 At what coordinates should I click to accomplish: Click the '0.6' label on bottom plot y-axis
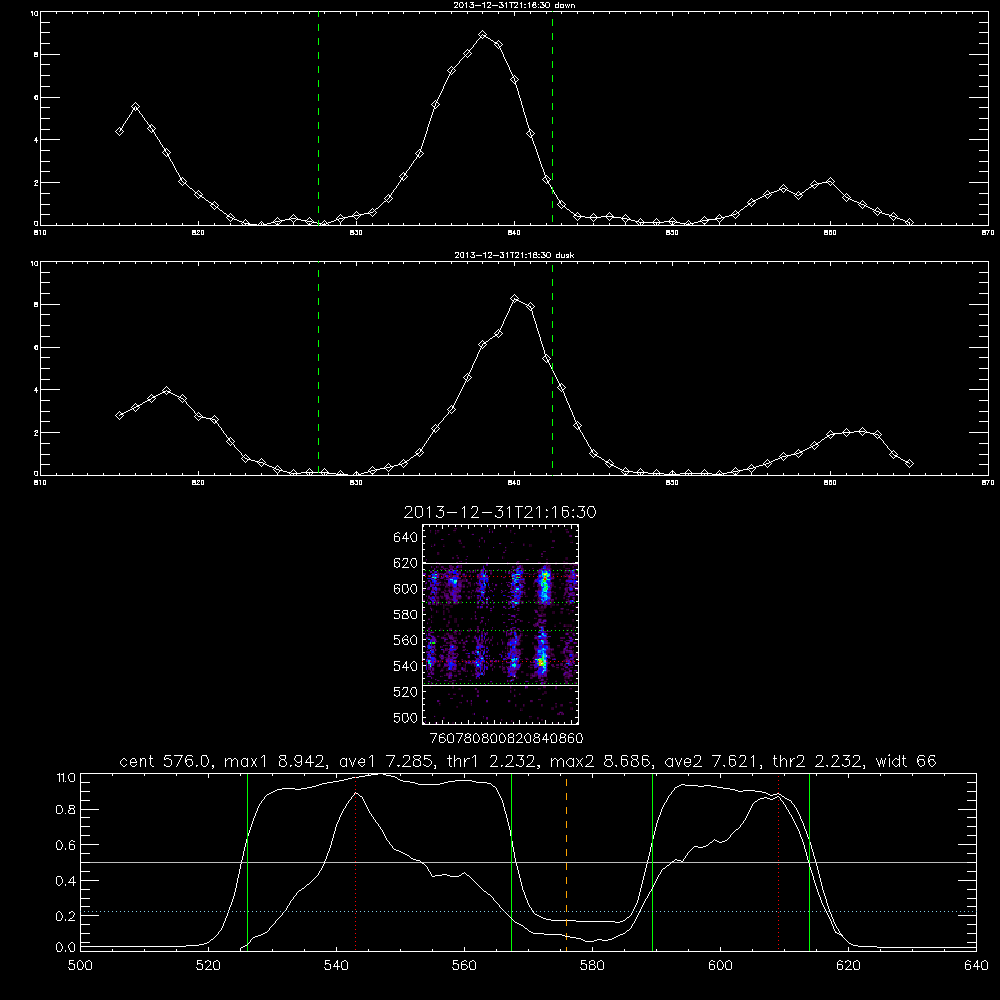tap(65, 845)
